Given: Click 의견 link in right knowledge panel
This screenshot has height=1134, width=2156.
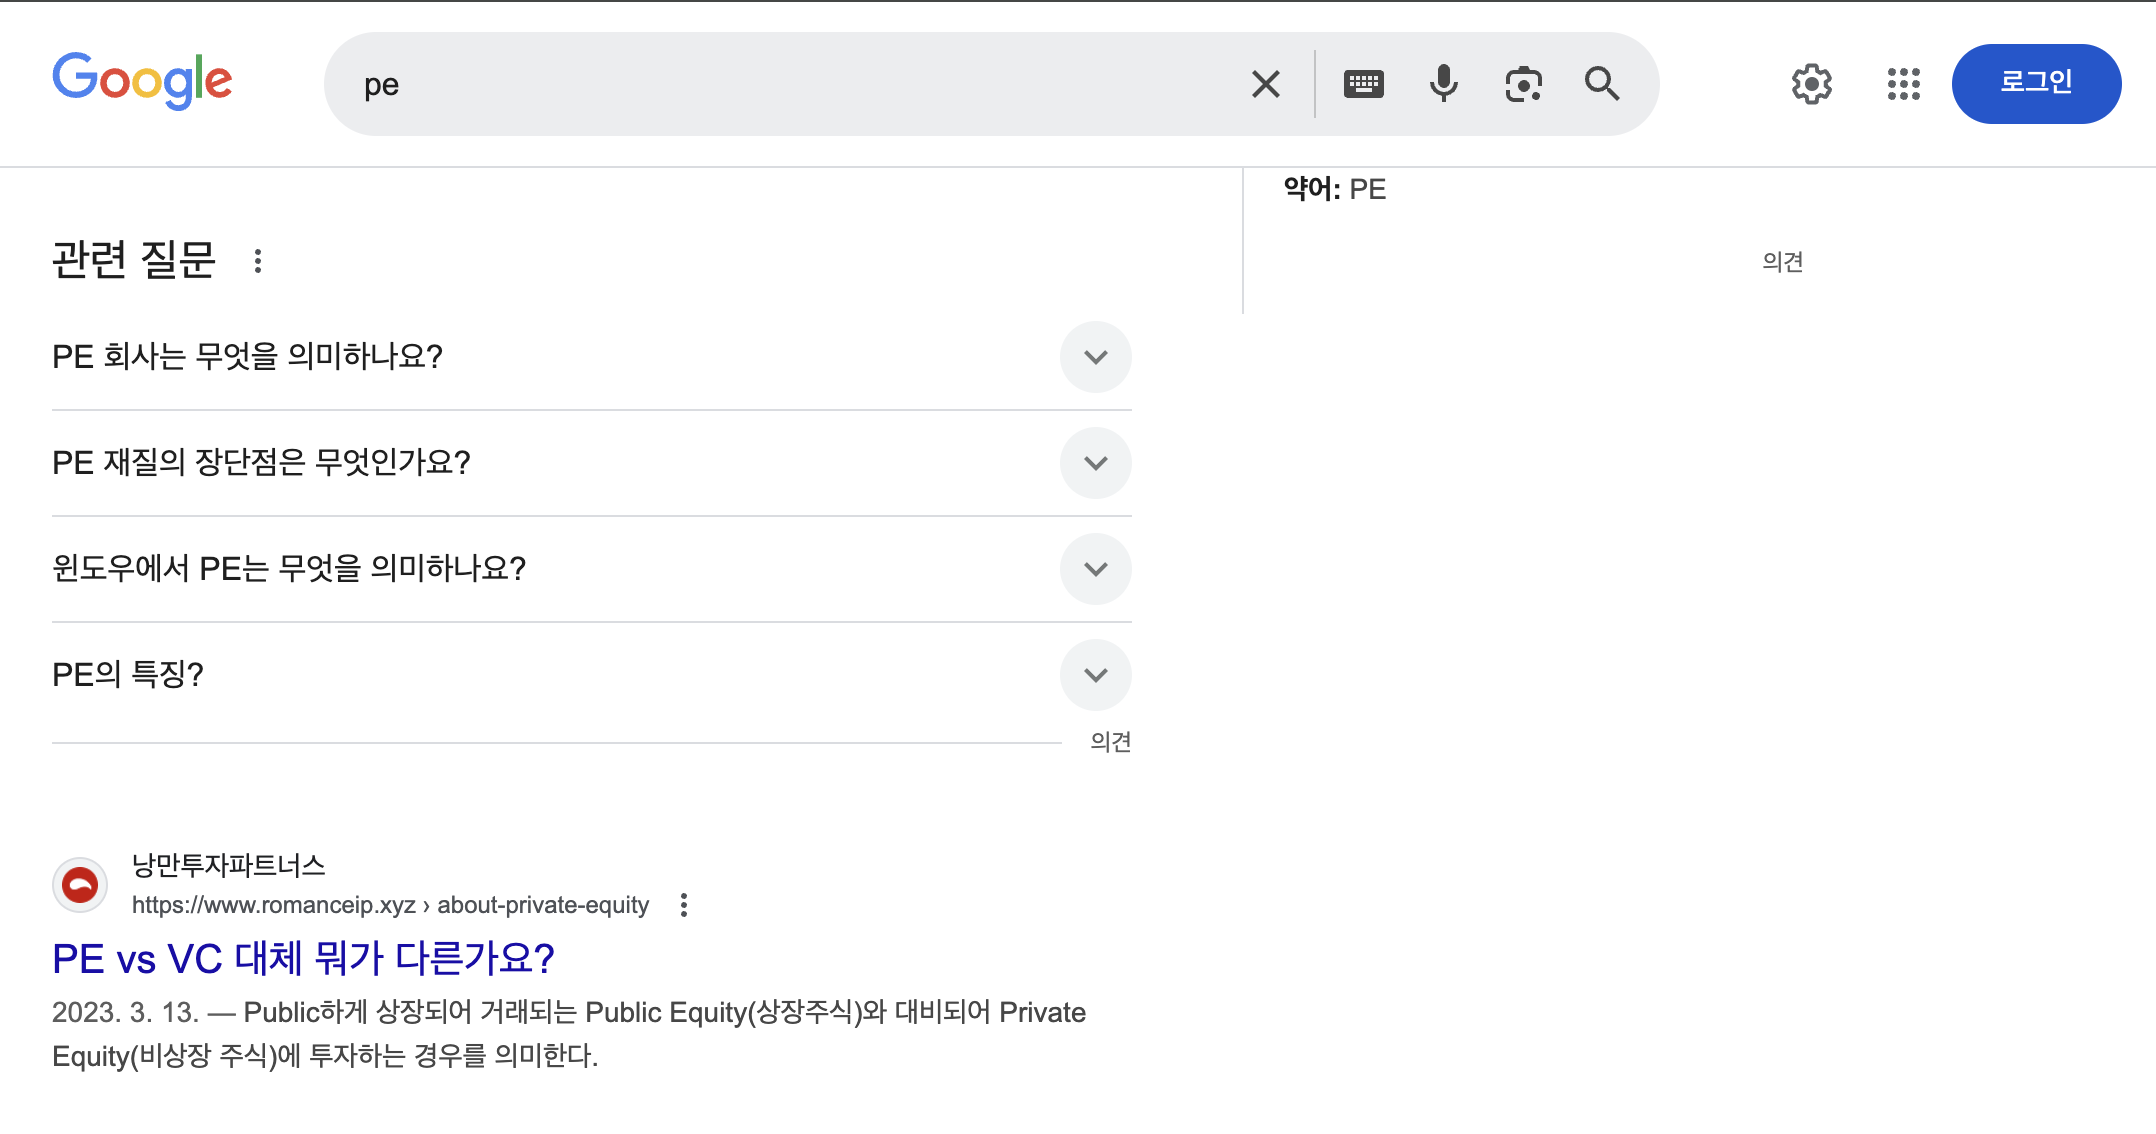Looking at the screenshot, I should [x=1782, y=262].
